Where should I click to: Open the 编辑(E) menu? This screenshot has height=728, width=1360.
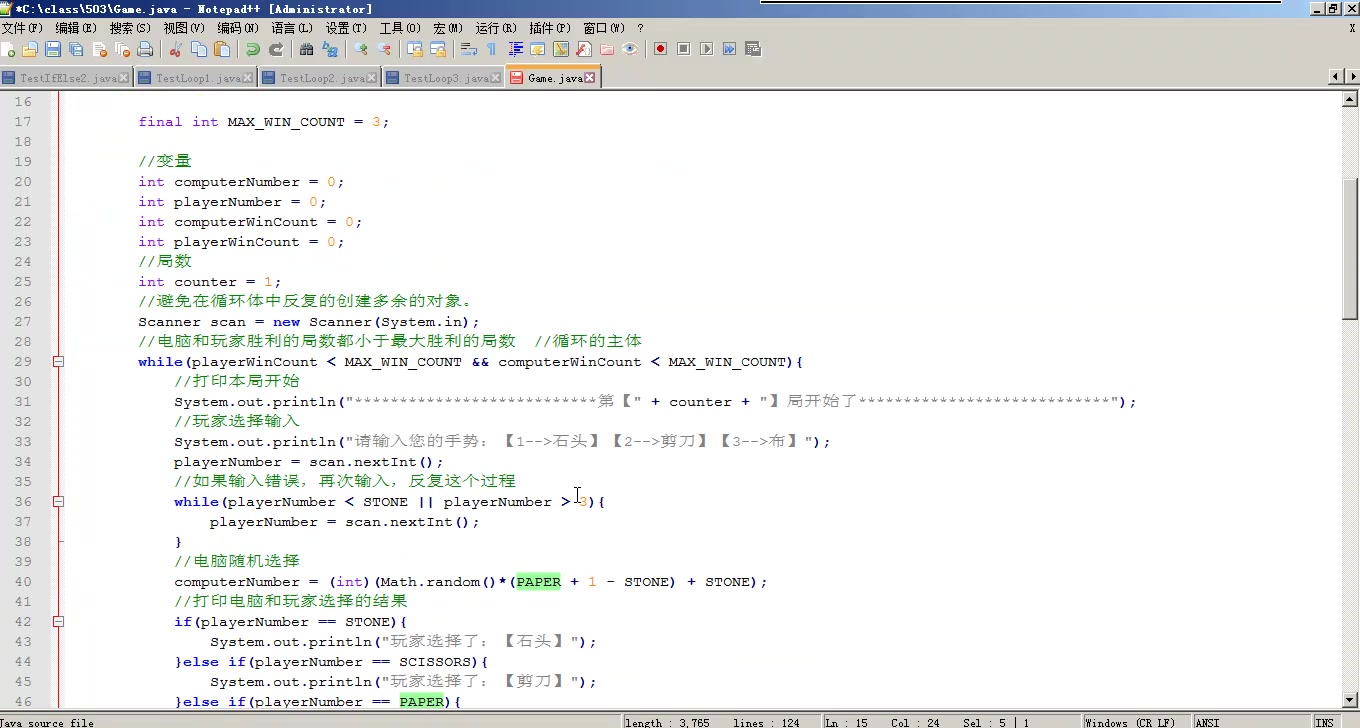click(x=76, y=28)
